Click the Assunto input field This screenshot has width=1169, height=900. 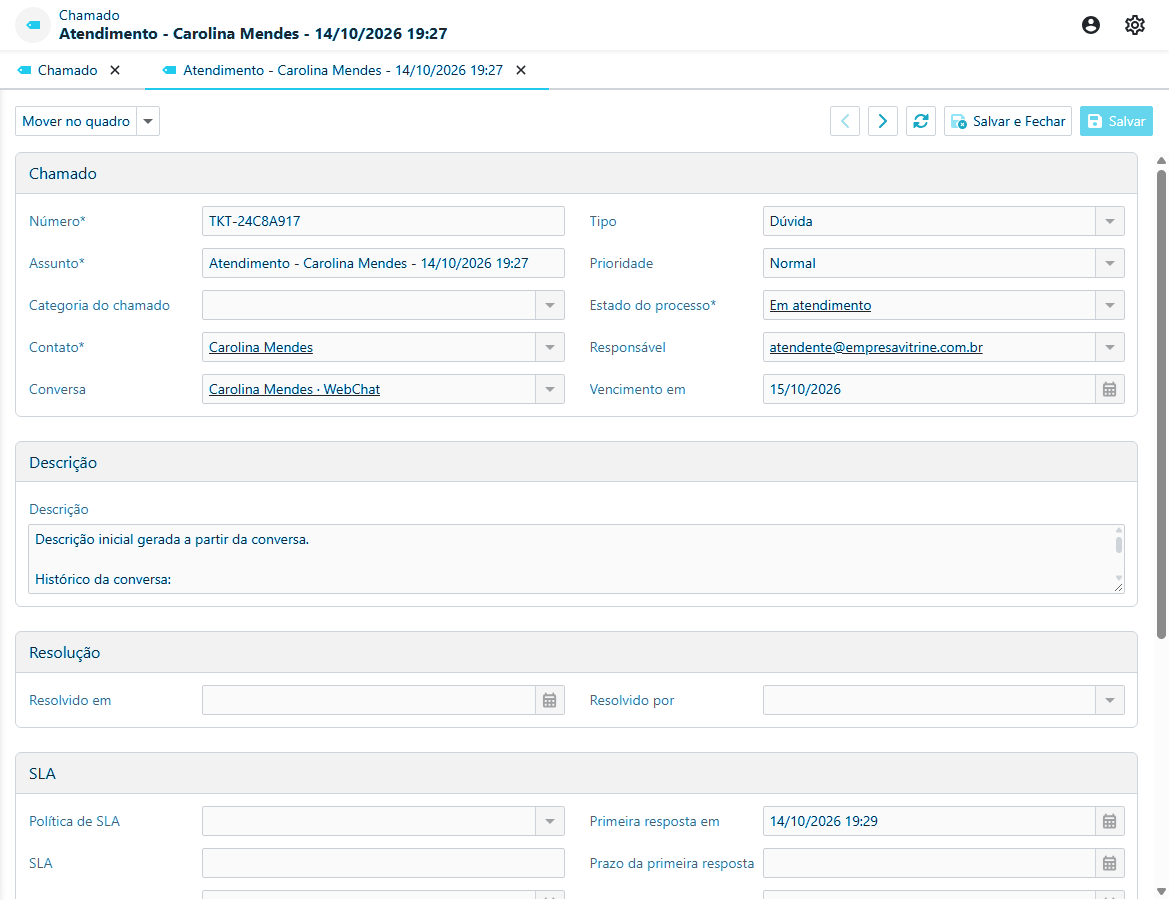383,263
